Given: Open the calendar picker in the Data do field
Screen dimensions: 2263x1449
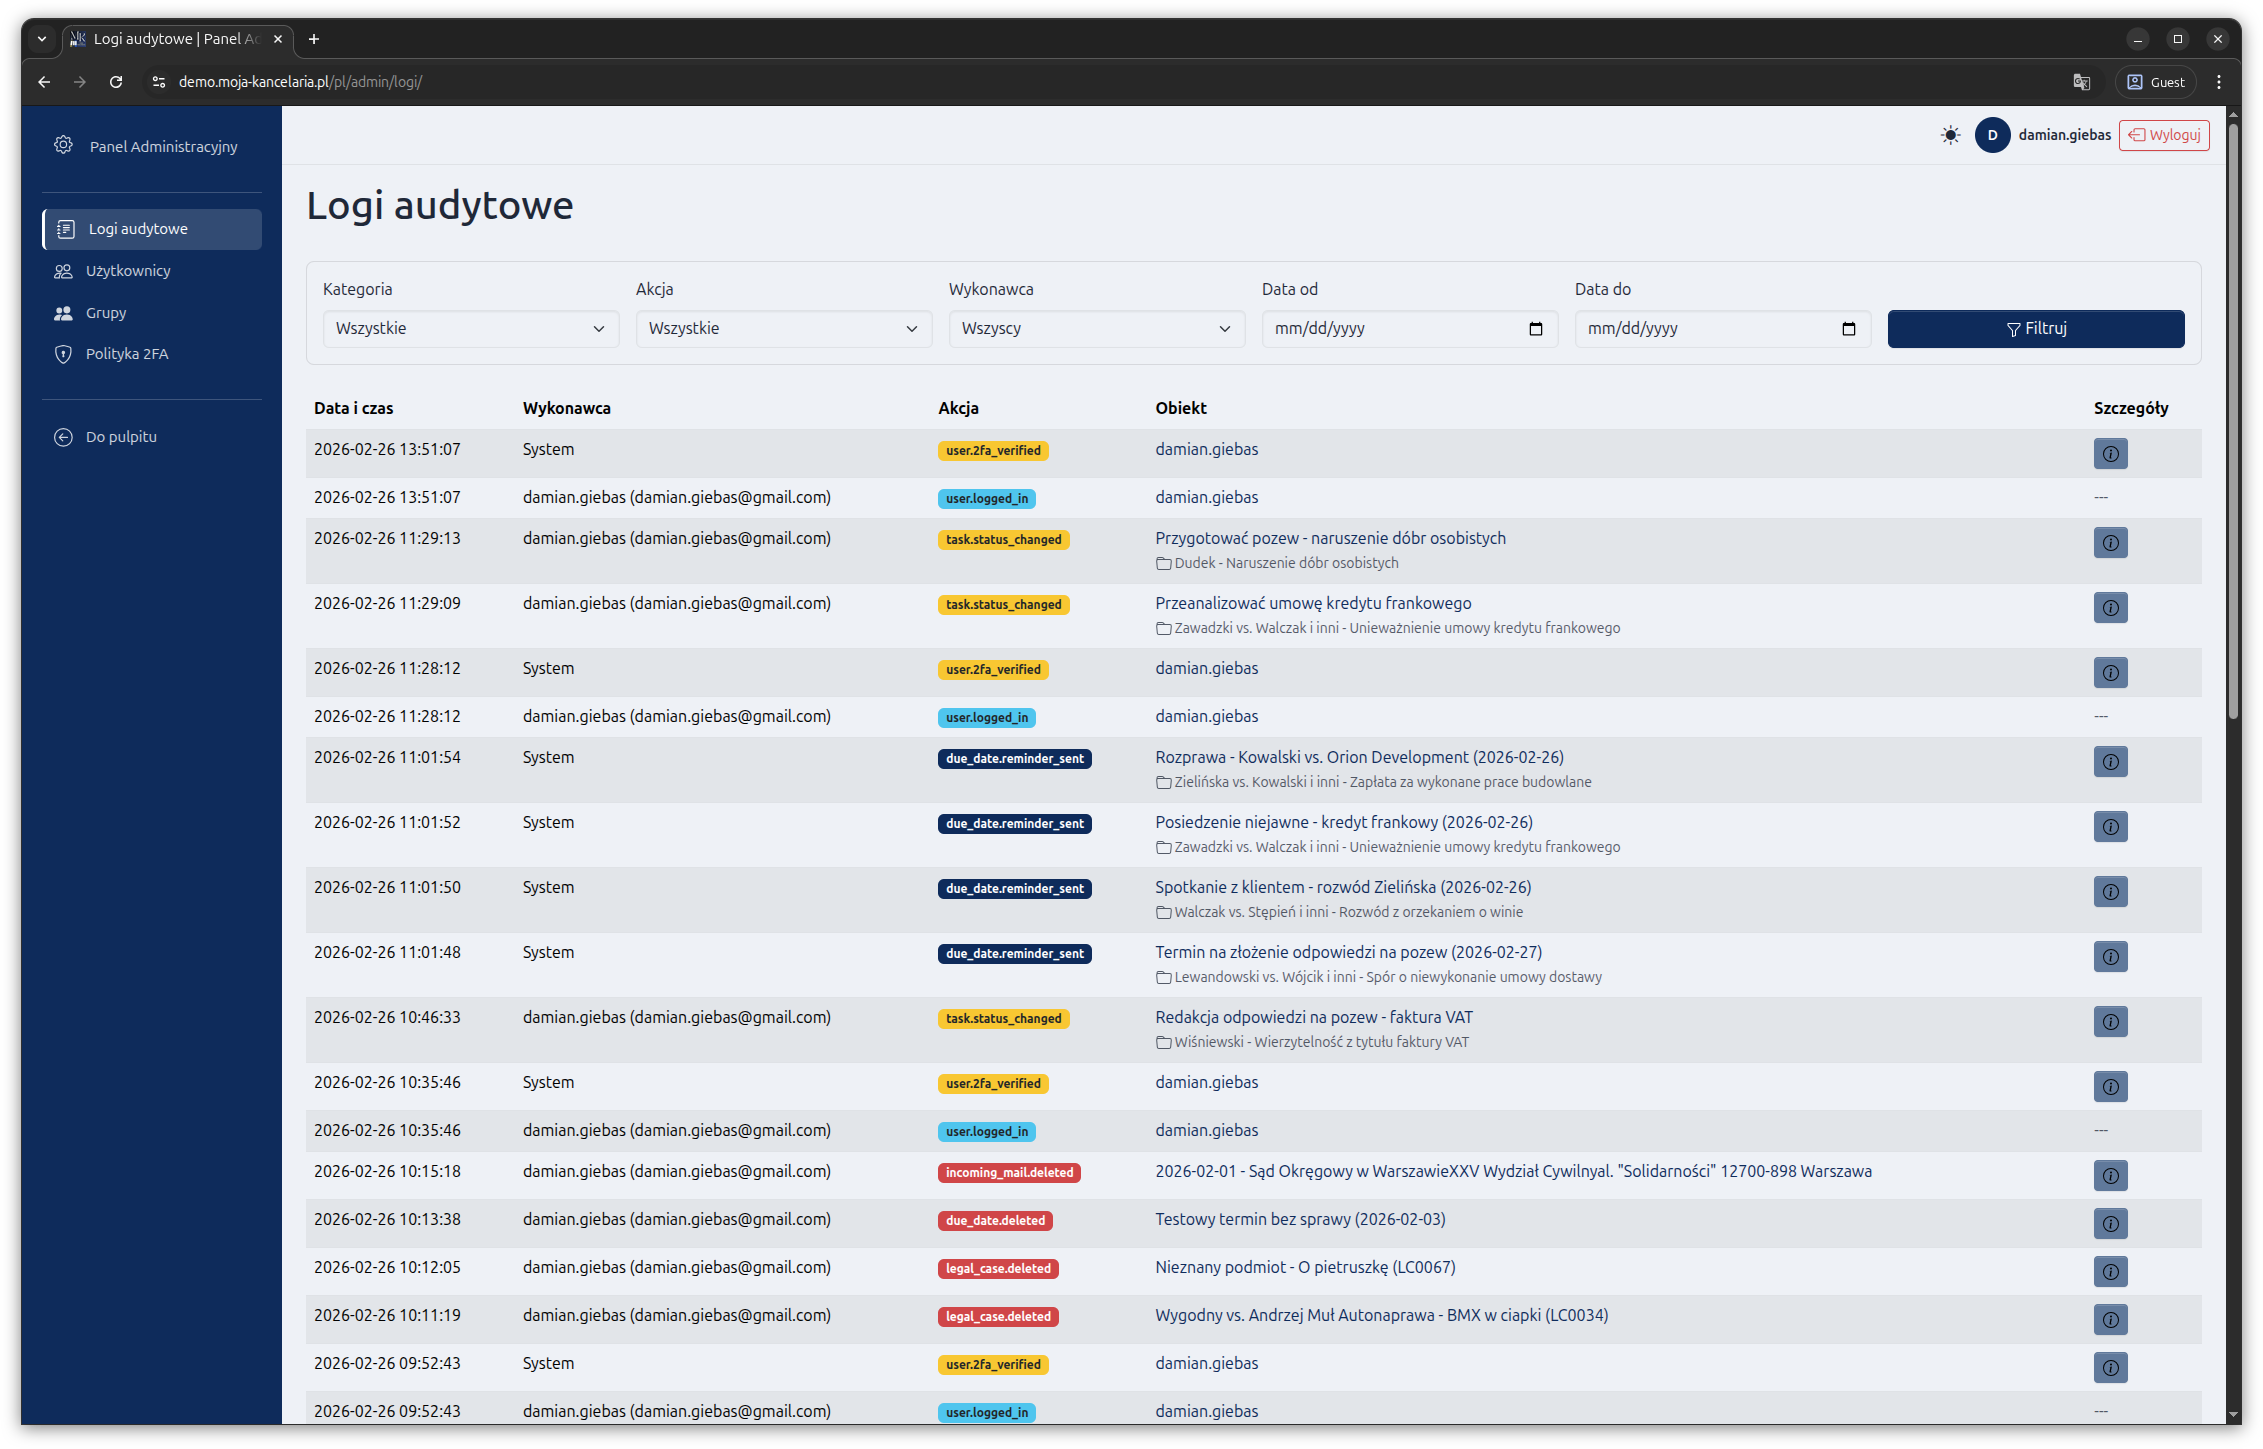Looking at the screenshot, I should coord(1849,329).
